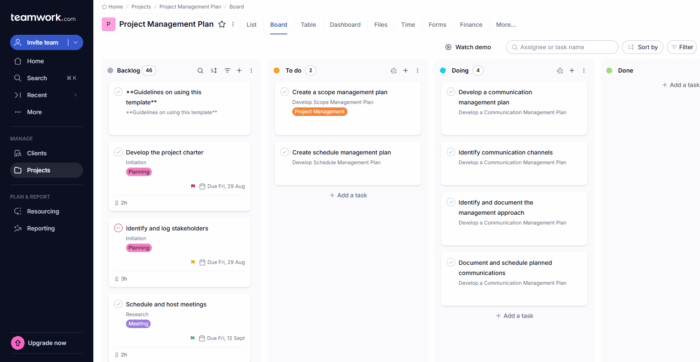The width and height of the screenshot is (700, 362).
Task: Open the Forms tab
Action: point(437,25)
